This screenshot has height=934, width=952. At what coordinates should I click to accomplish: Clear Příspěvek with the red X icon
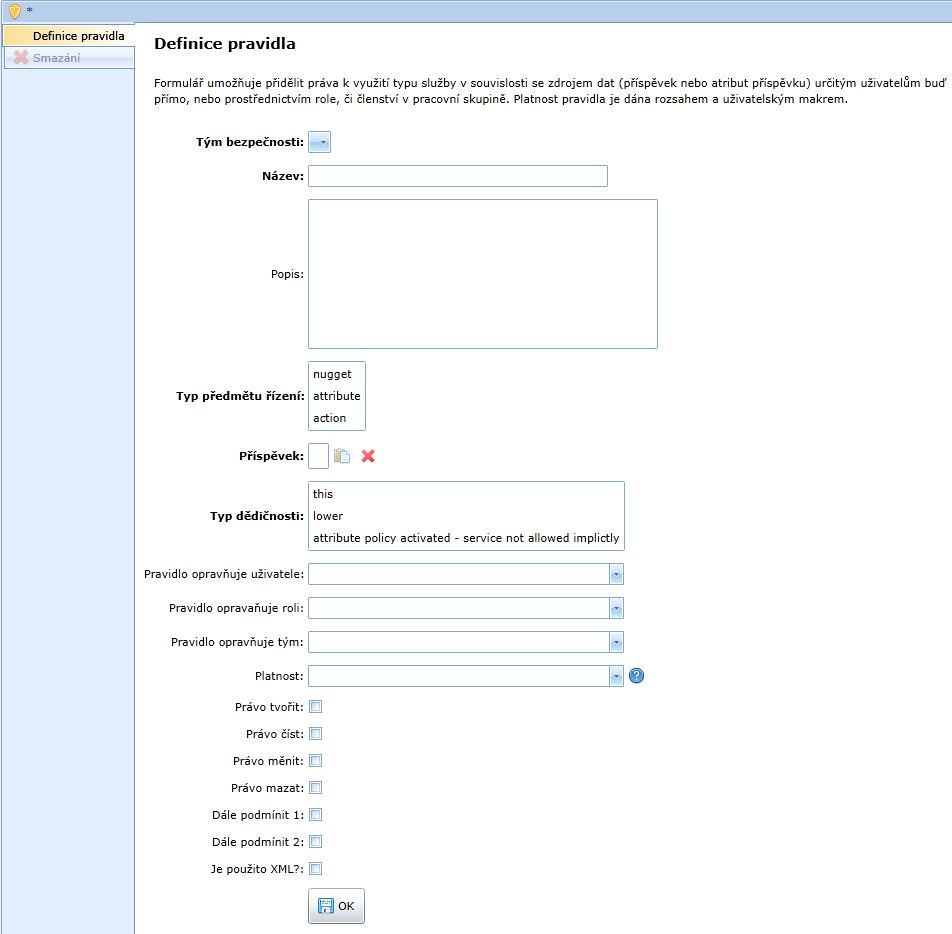click(368, 456)
